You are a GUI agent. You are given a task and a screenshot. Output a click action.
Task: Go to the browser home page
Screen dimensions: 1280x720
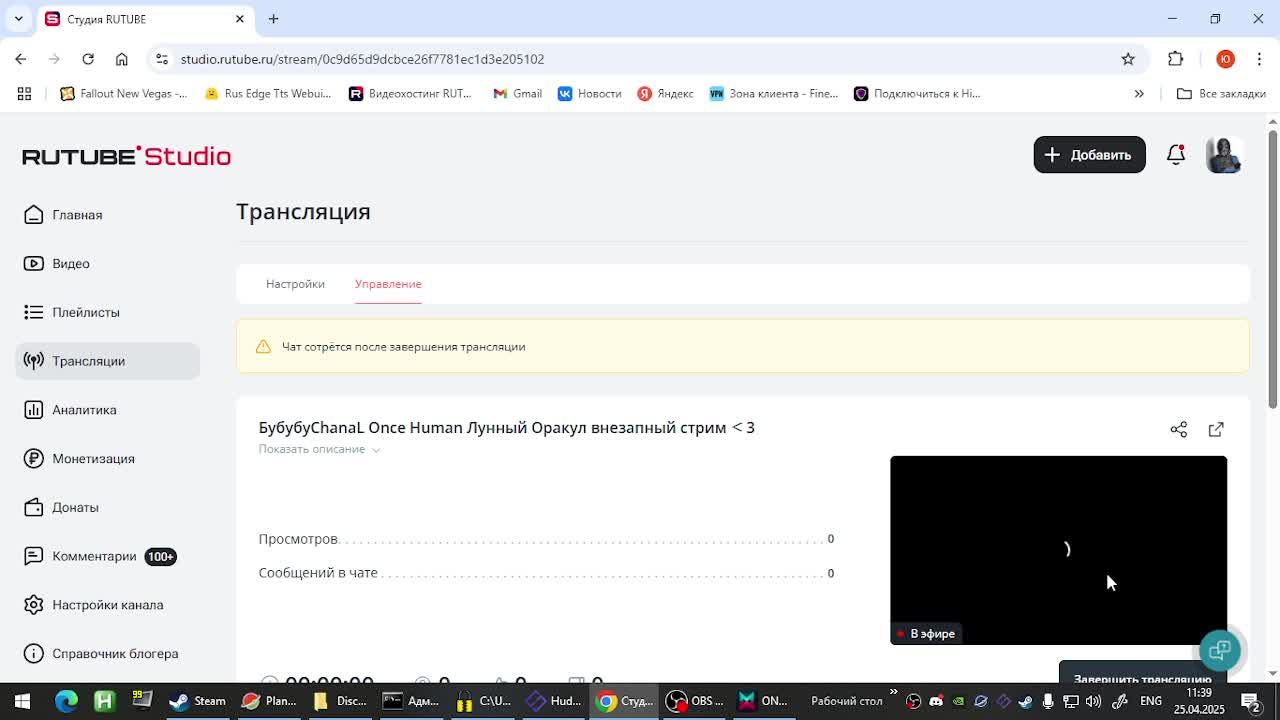[x=122, y=59]
